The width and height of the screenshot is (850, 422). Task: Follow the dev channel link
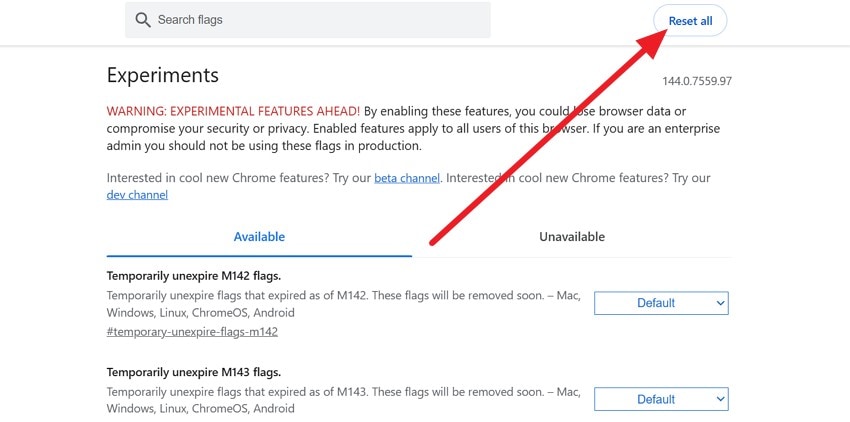pos(137,194)
